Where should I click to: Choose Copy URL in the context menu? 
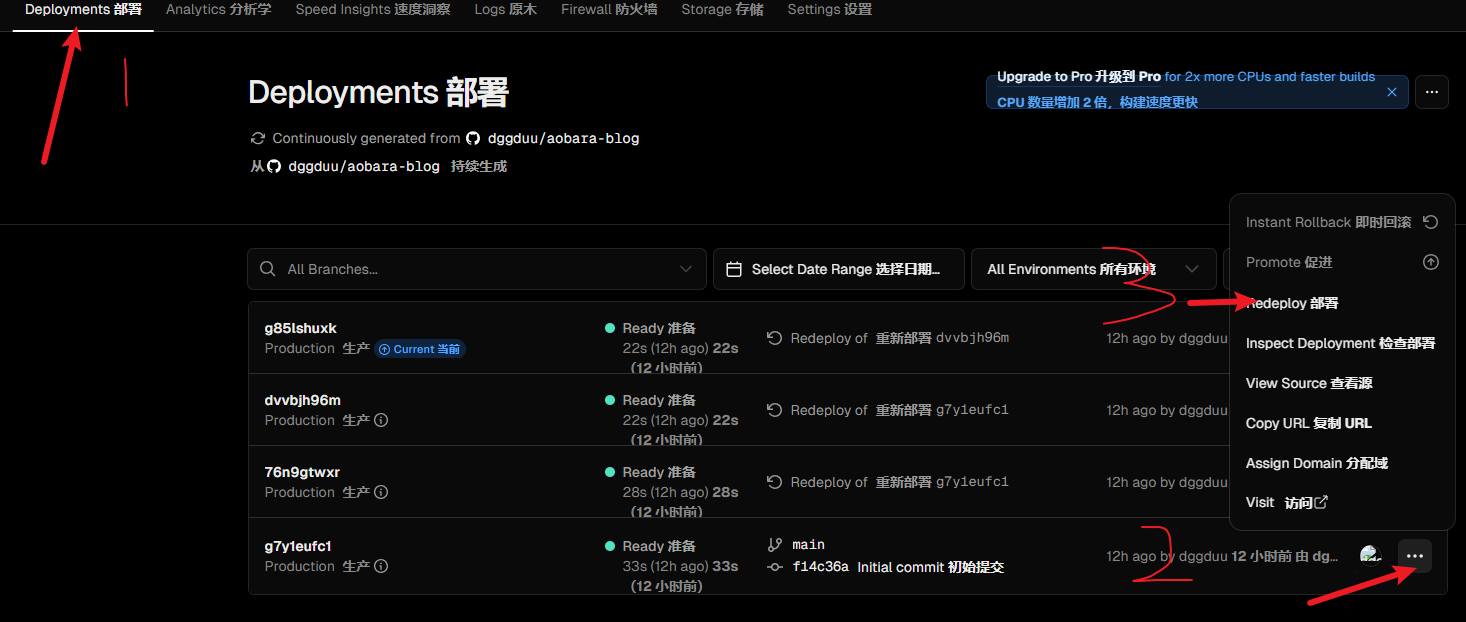(x=1308, y=423)
